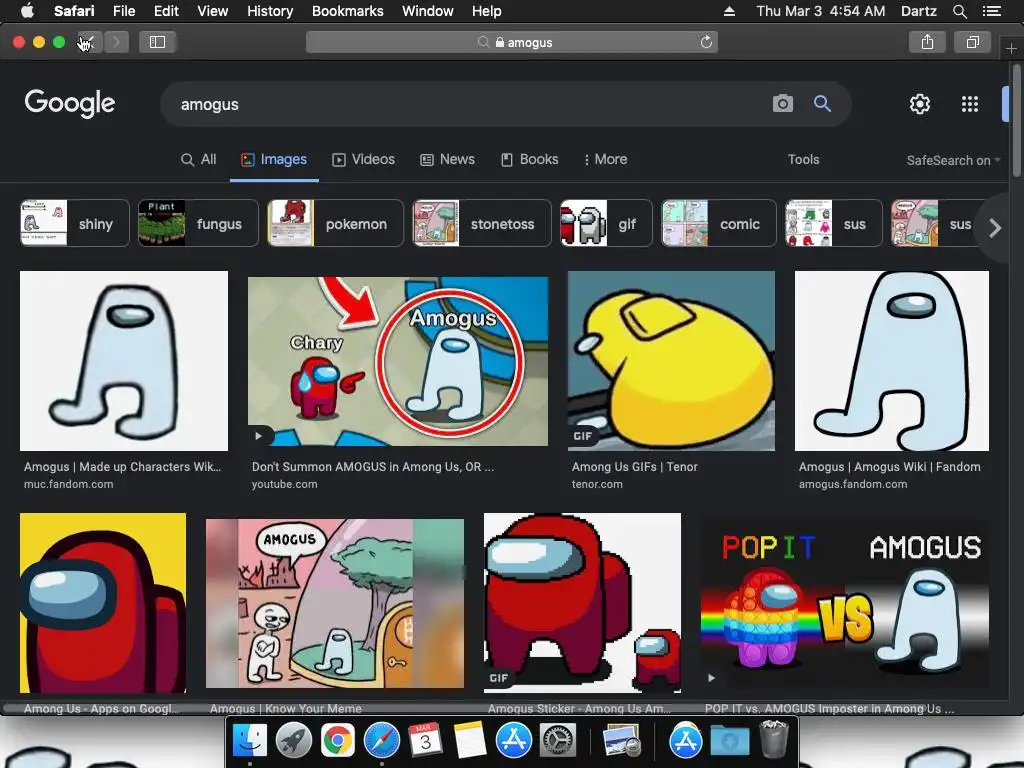Screen dimensions: 1024x768
Task: Reload the page with the refresh icon
Action: [x=706, y=42]
